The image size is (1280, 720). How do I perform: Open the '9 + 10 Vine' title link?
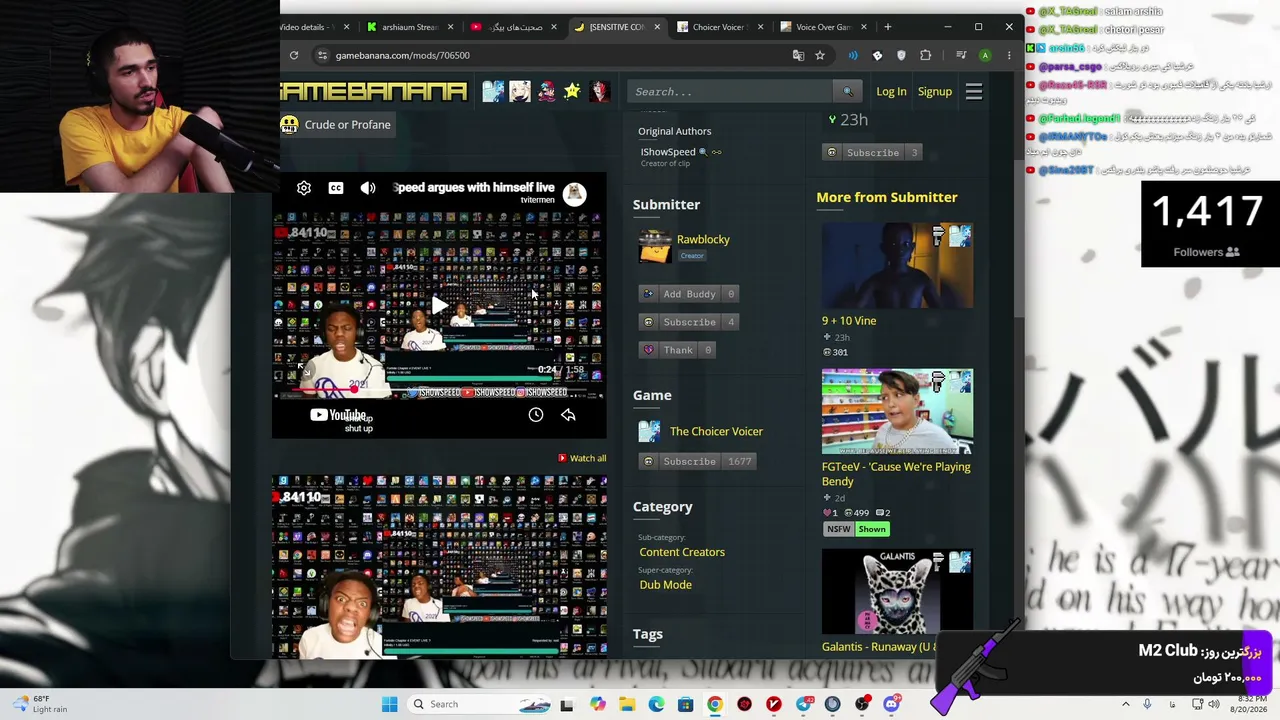pos(849,321)
